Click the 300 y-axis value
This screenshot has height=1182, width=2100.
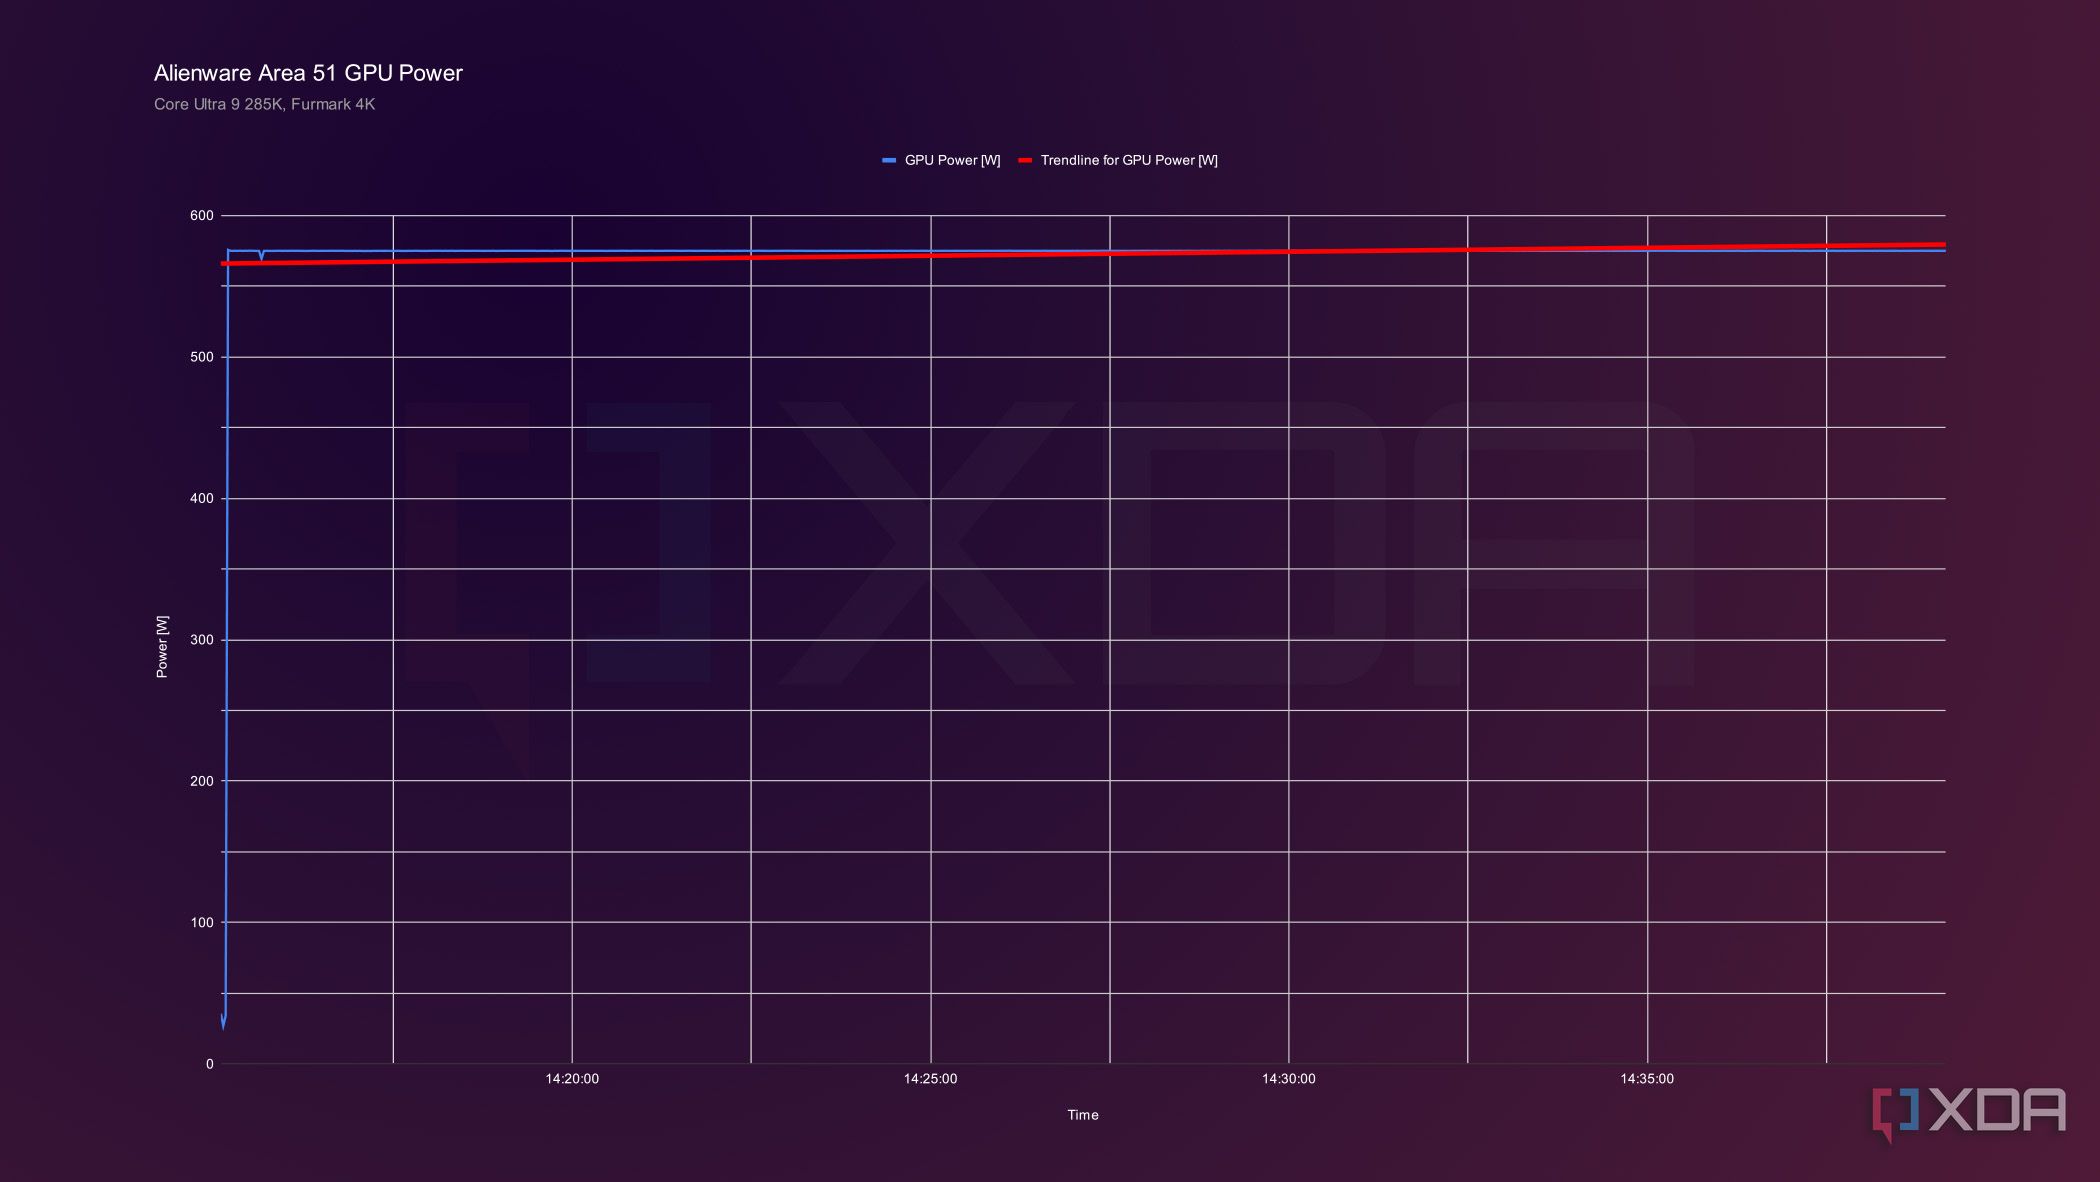coord(201,640)
